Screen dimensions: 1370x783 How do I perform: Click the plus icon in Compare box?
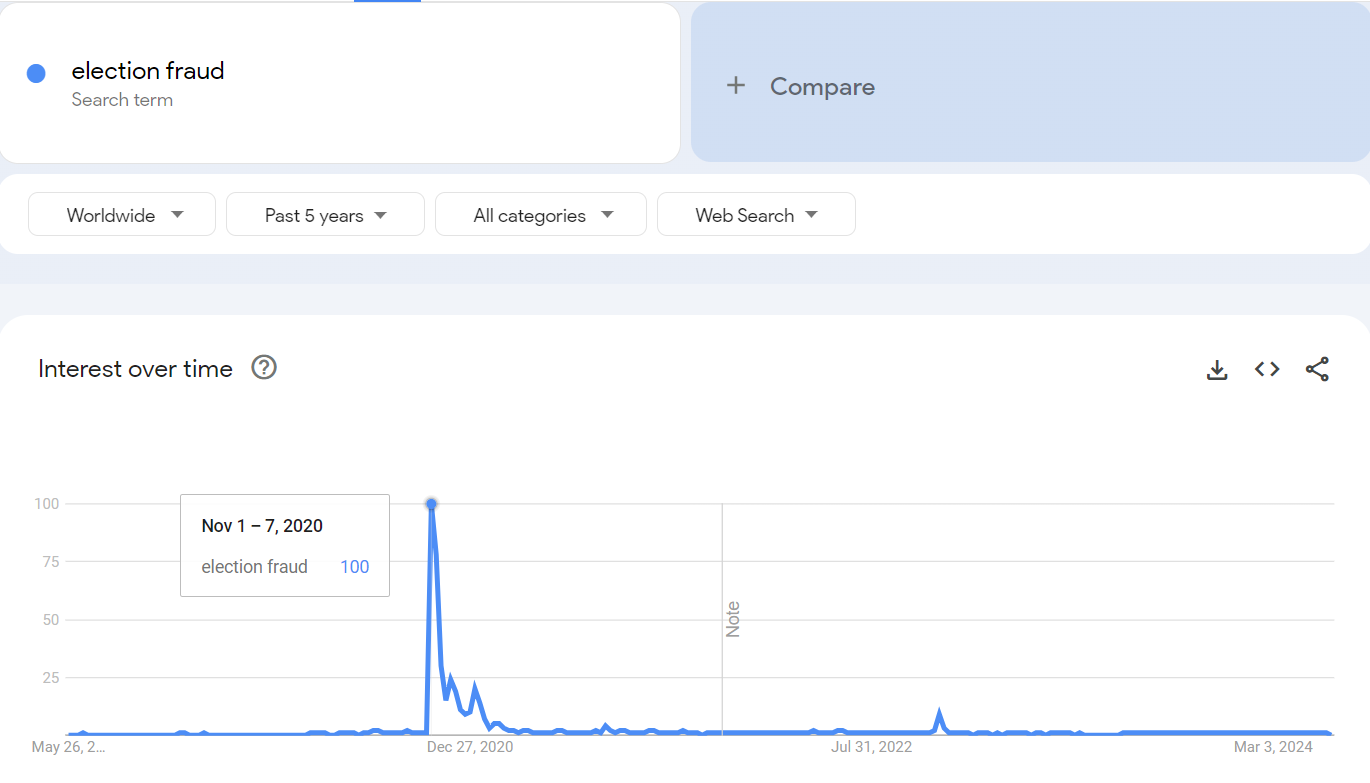coord(736,86)
